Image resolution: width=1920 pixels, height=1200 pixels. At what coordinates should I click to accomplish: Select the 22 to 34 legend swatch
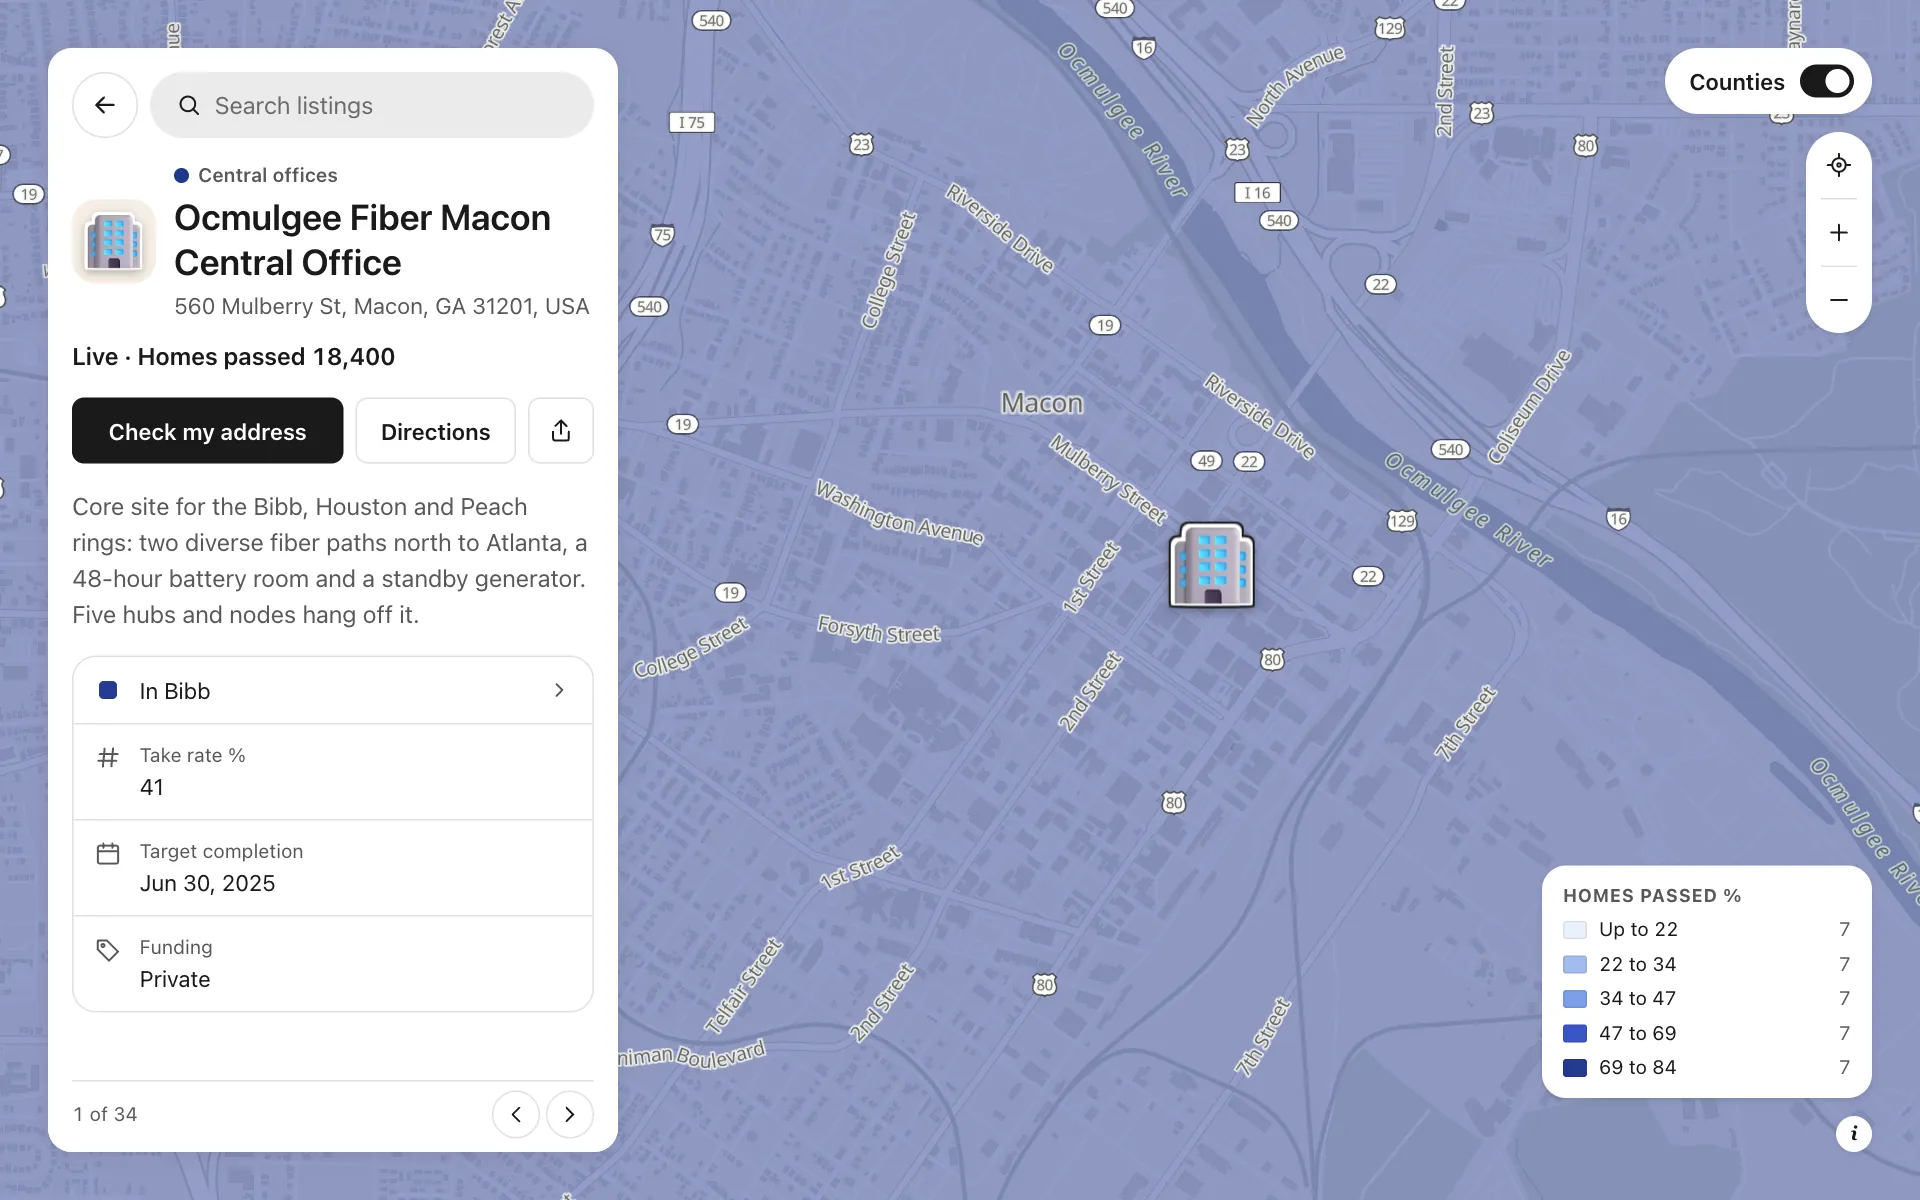pyautogui.click(x=1575, y=964)
